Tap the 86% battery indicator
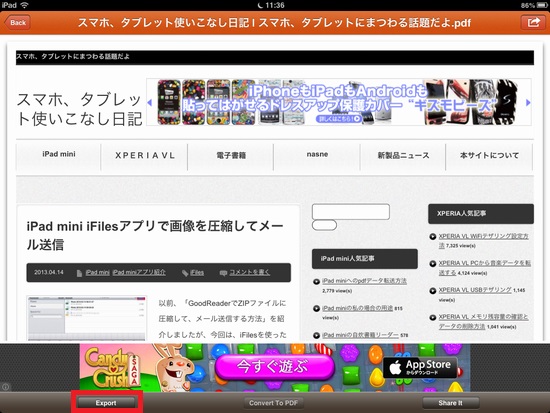This screenshot has width=550, height=413. (534, 5)
